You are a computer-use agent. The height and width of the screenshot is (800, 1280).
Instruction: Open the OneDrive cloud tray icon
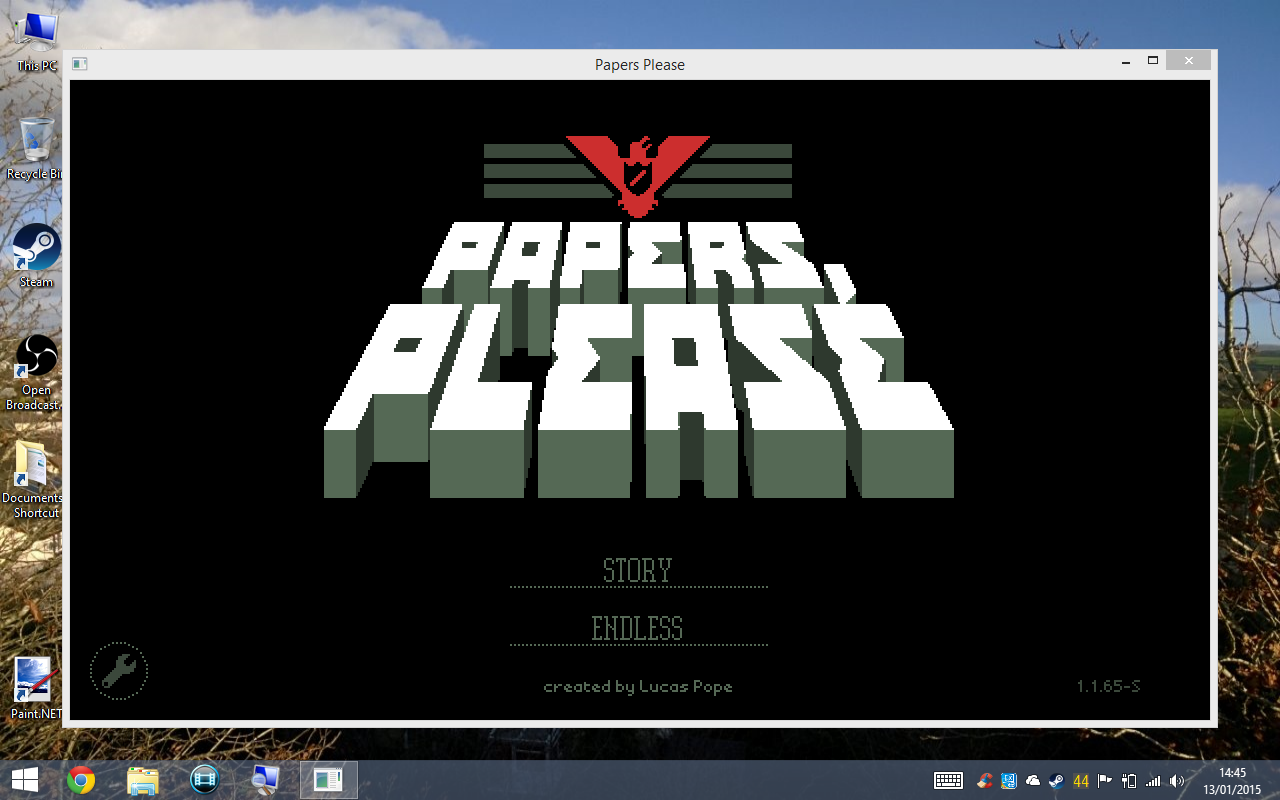[1033, 781]
